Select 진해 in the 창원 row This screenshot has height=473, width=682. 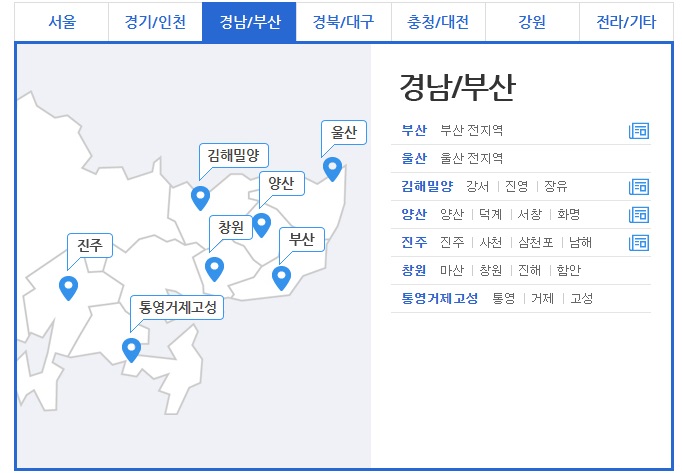(529, 270)
